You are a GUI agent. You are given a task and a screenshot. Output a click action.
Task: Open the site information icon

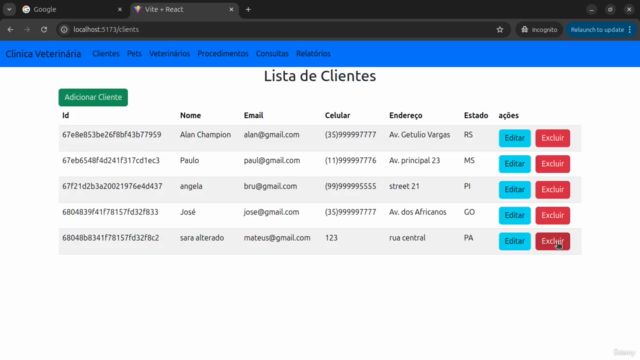tap(64, 29)
